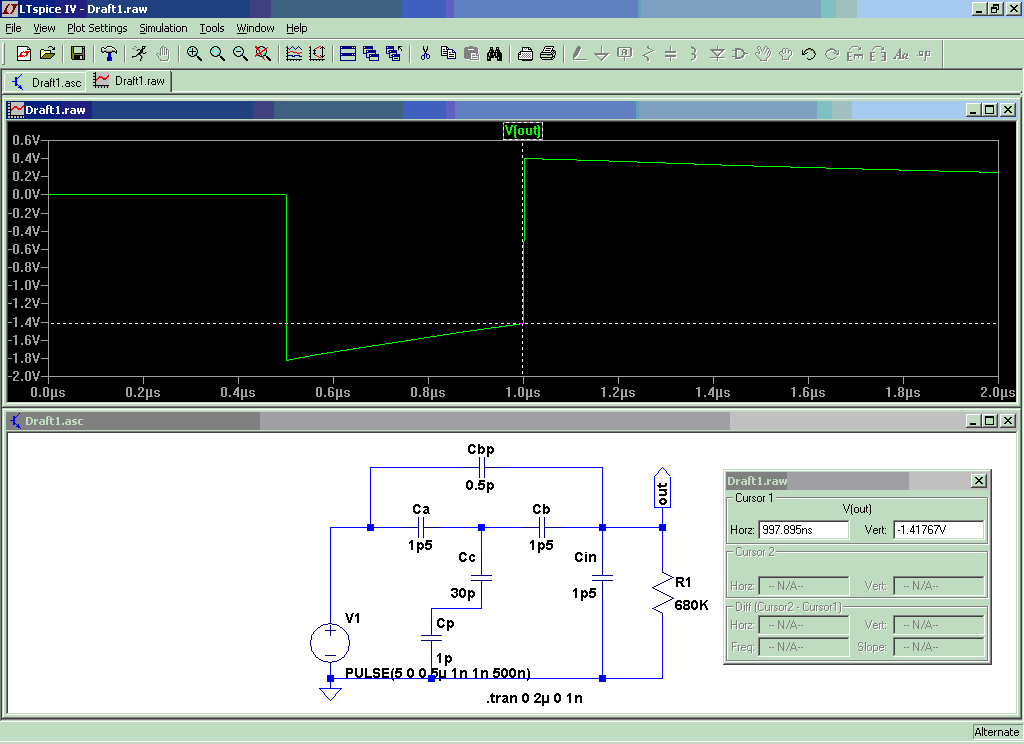Screen dimensions: 1024x744
Task: Open the Plot Settings menu
Action: [x=97, y=28]
